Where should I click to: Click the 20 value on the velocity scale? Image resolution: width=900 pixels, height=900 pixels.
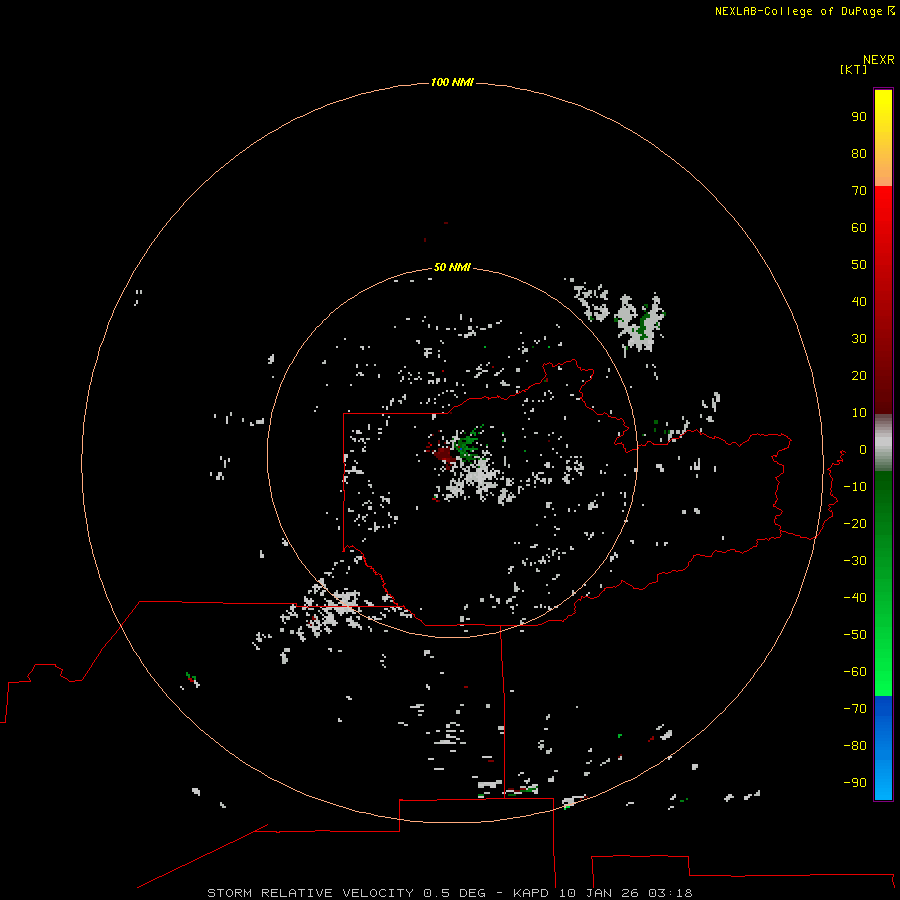point(859,376)
